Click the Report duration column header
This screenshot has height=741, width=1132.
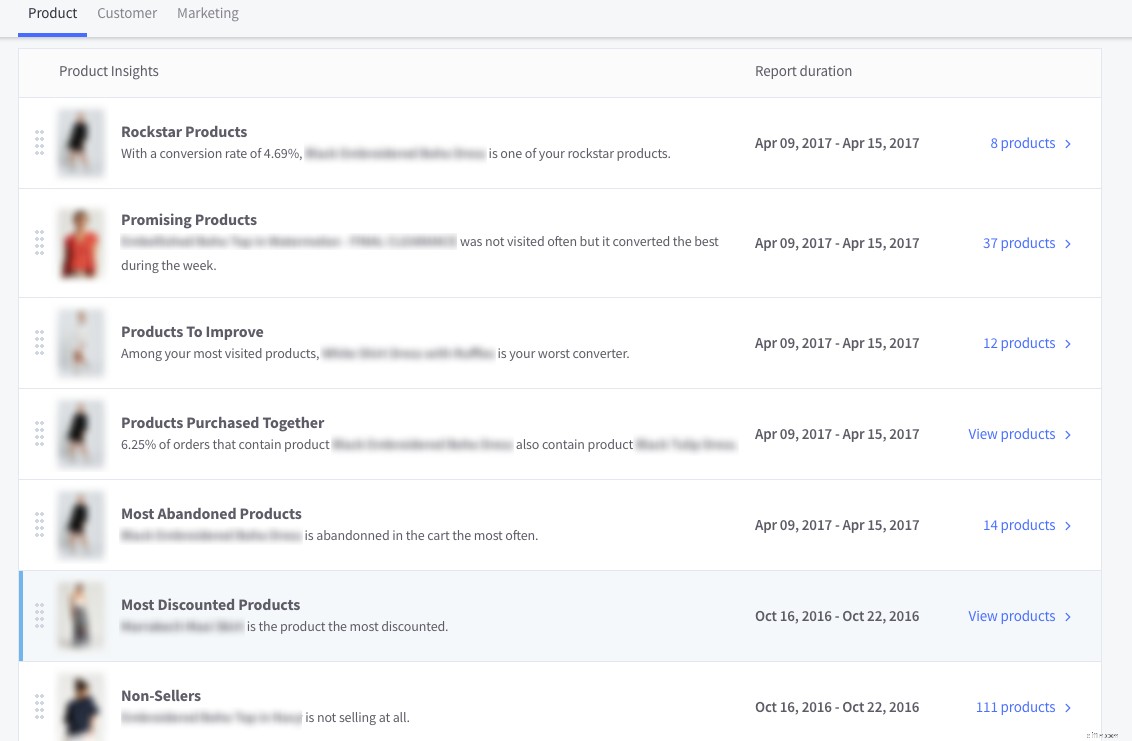tap(803, 71)
